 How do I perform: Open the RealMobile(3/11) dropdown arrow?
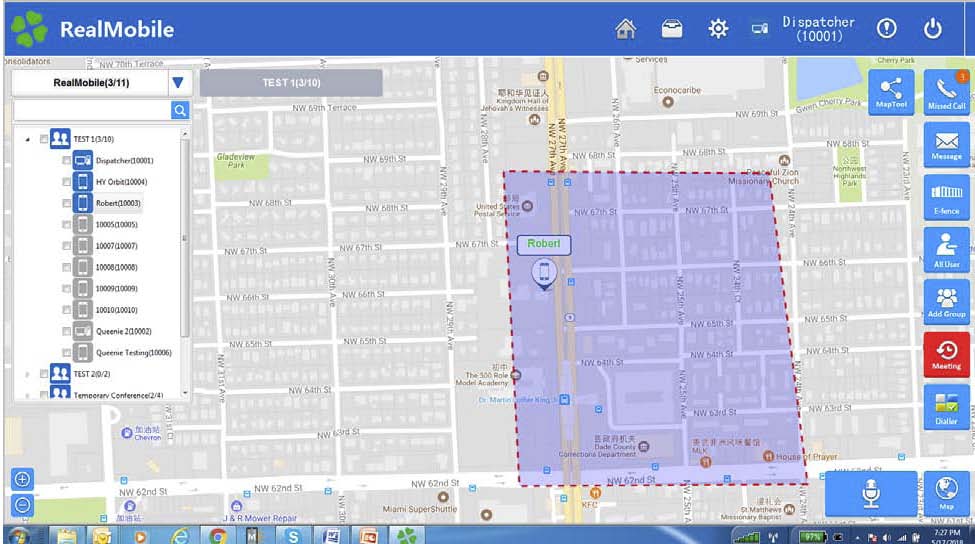178,83
